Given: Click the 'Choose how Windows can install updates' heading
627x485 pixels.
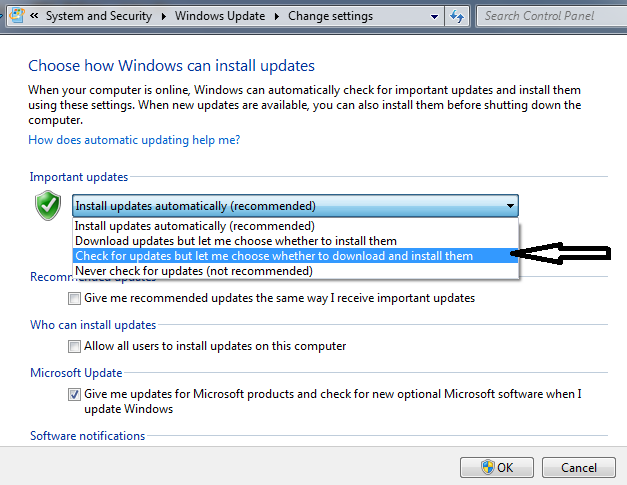Looking at the screenshot, I should click(x=171, y=66).
